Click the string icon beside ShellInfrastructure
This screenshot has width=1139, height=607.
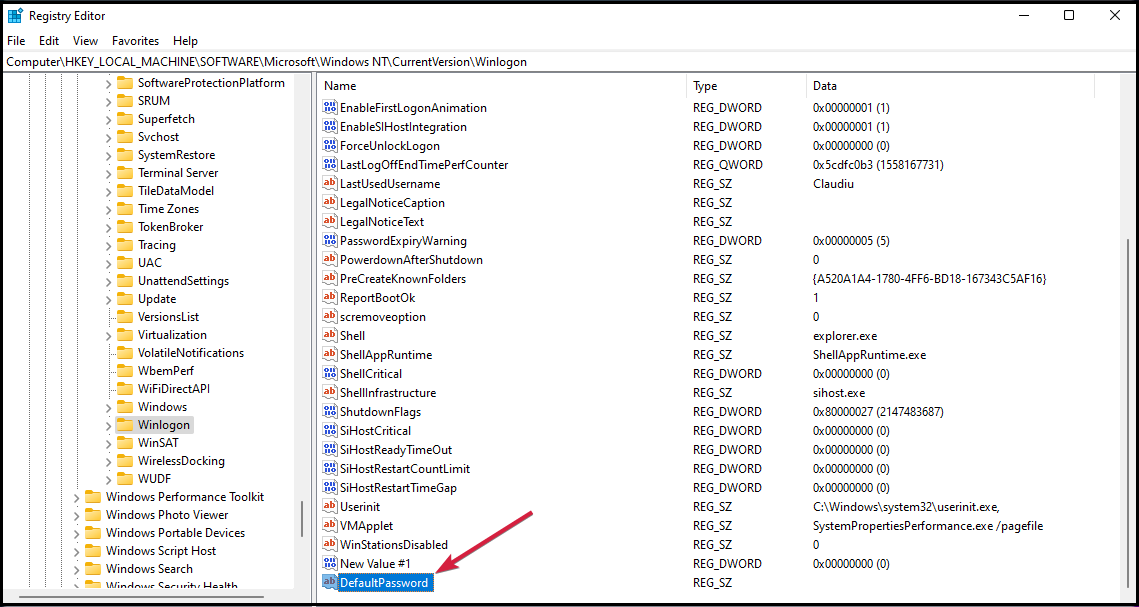[x=330, y=393]
